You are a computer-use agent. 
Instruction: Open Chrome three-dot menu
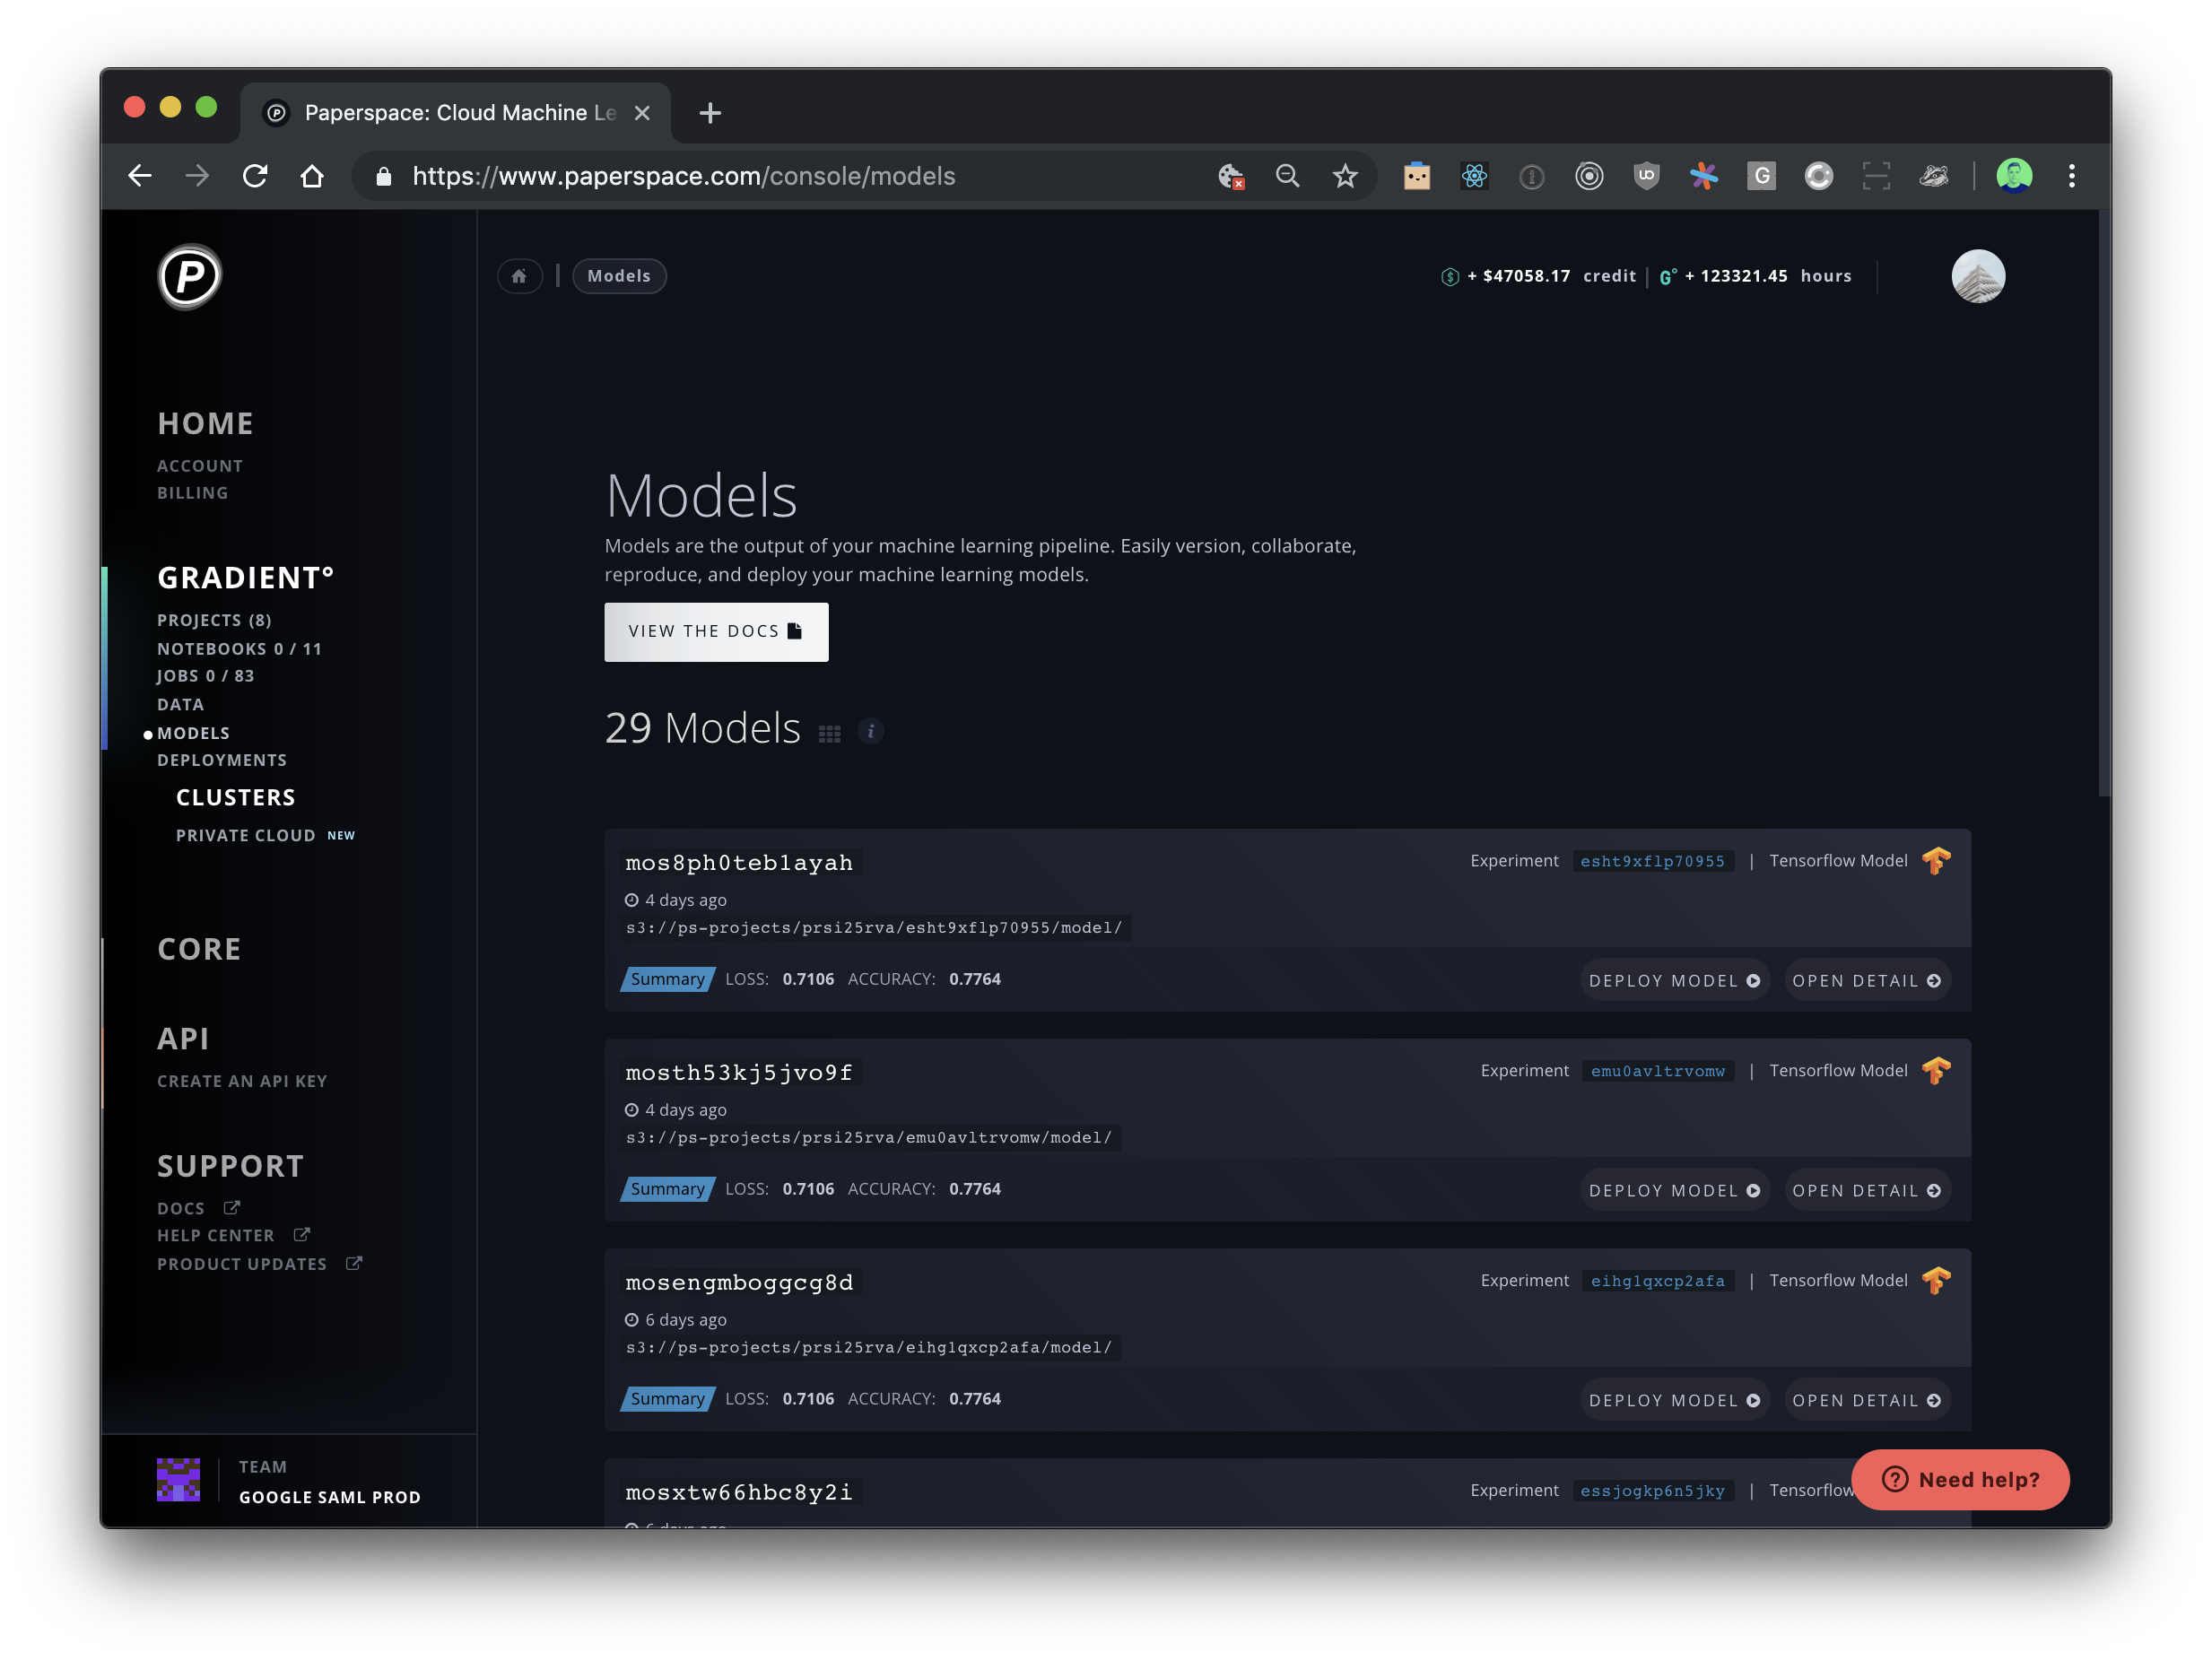2071,176
